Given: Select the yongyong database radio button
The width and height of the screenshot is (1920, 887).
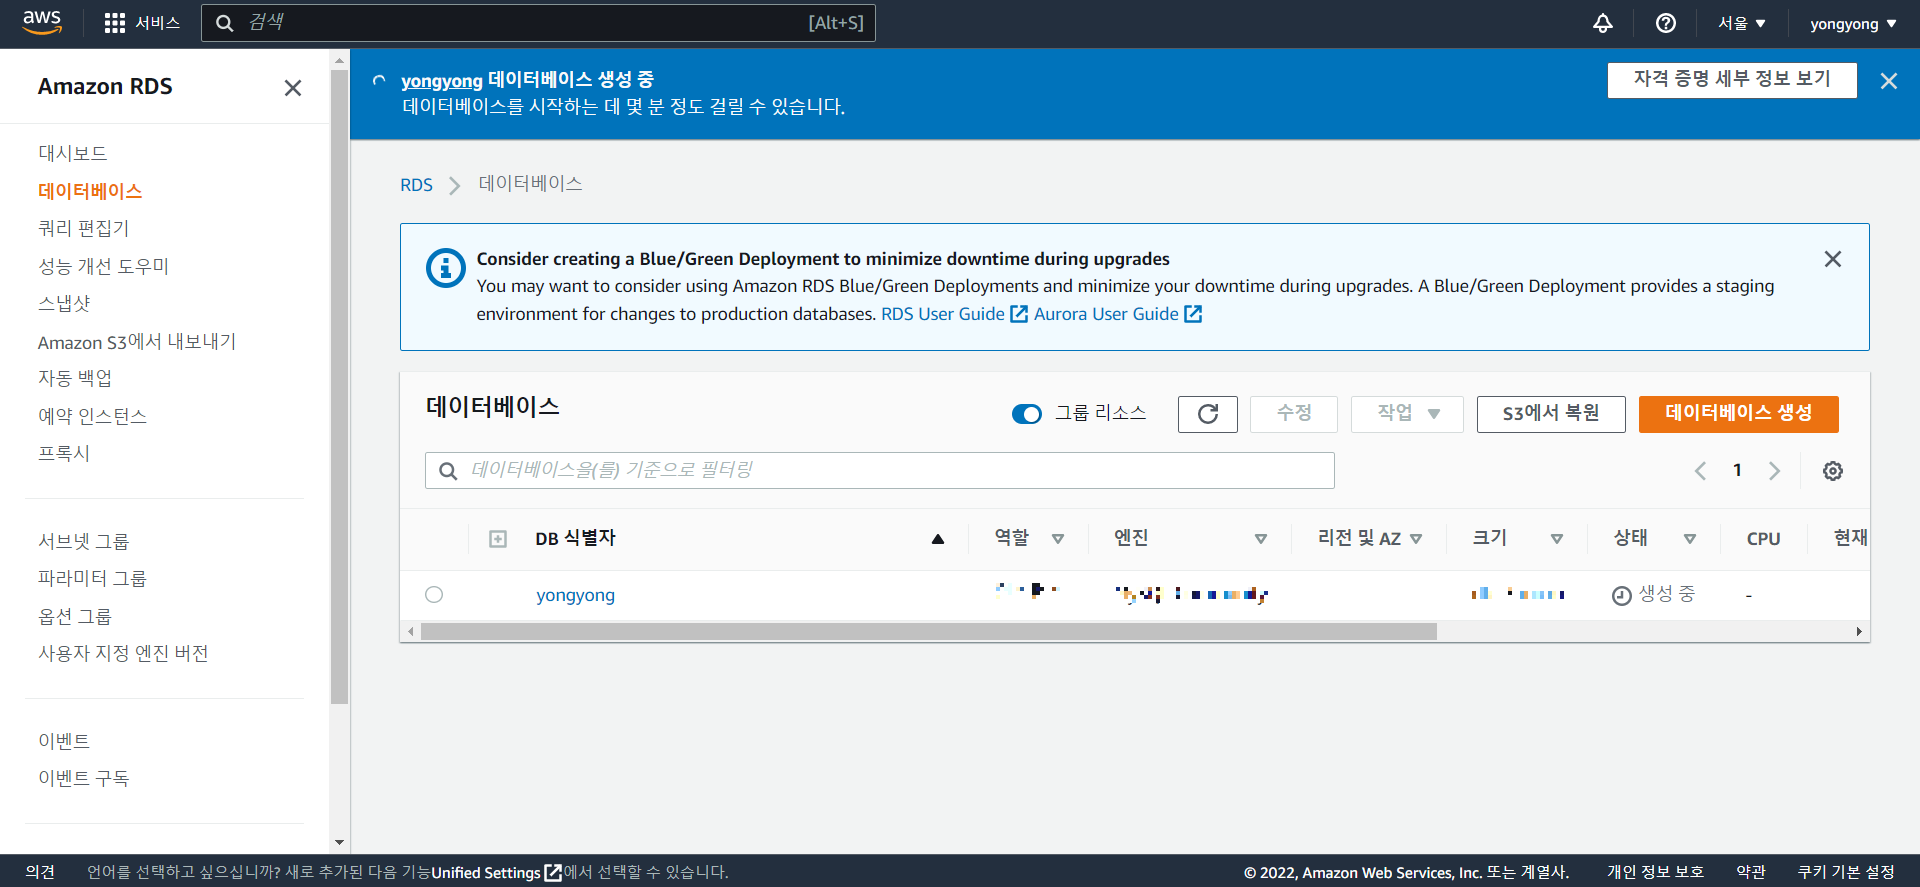Looking at the screenshot, I should [x=434, y=594].
